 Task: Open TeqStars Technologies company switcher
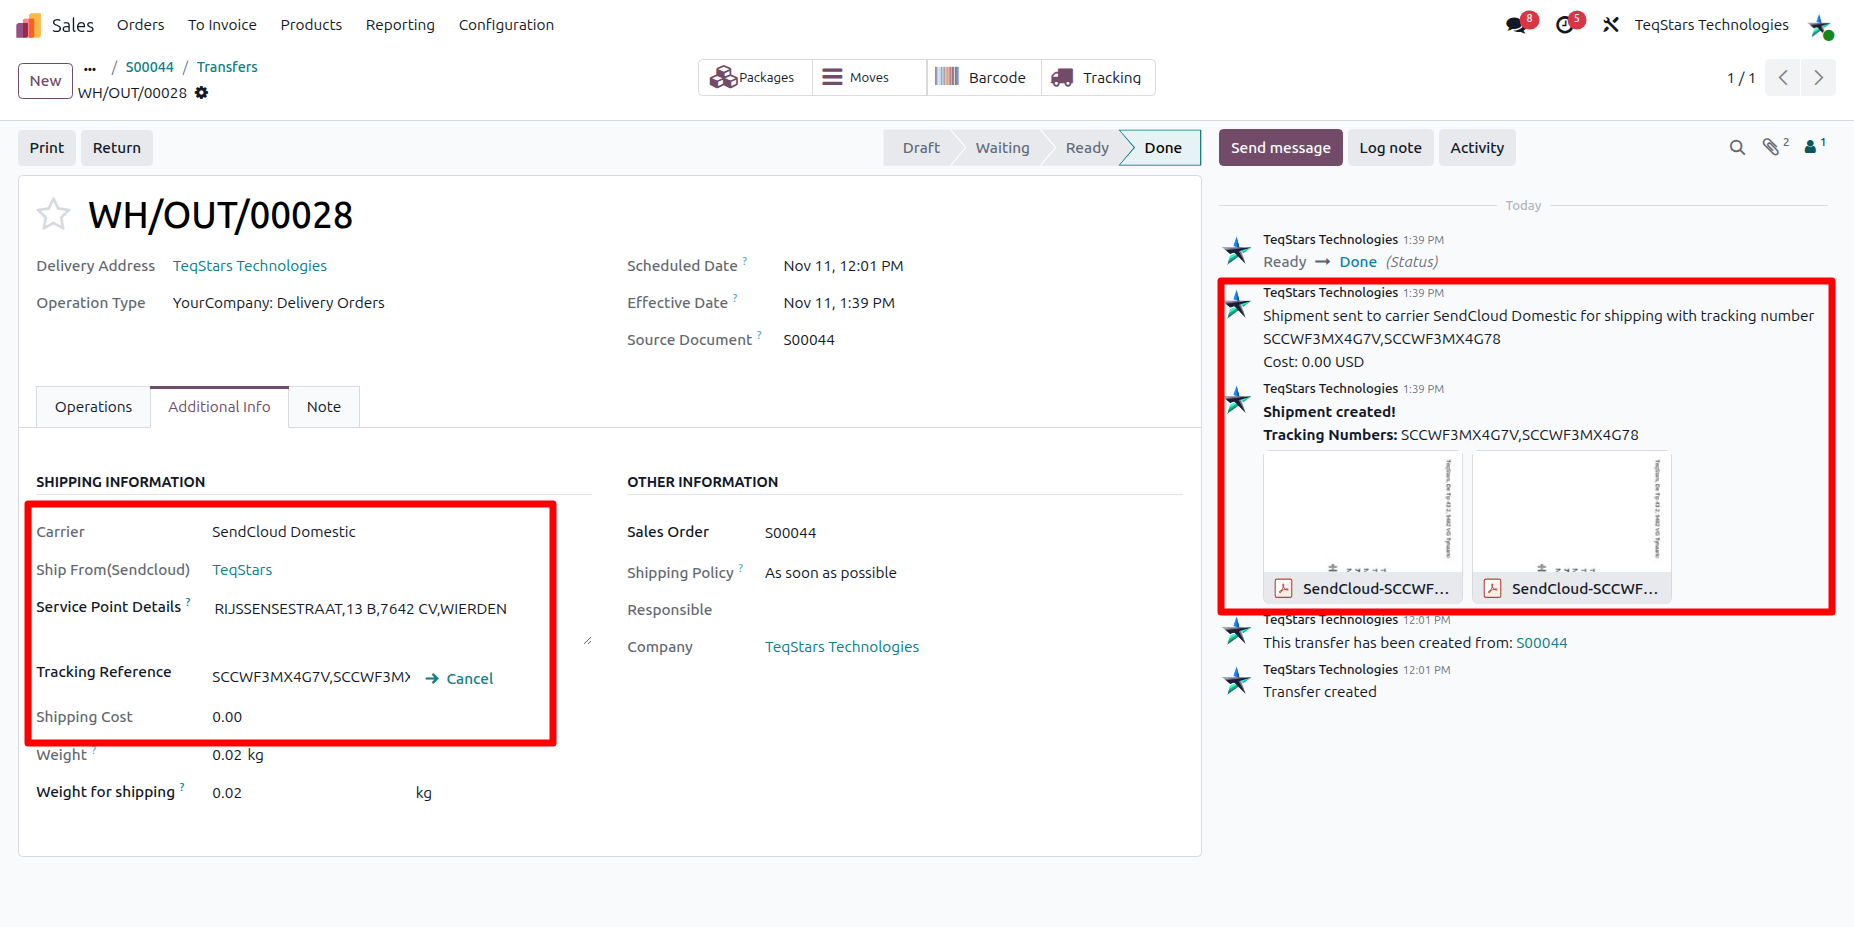point(1711,25)
